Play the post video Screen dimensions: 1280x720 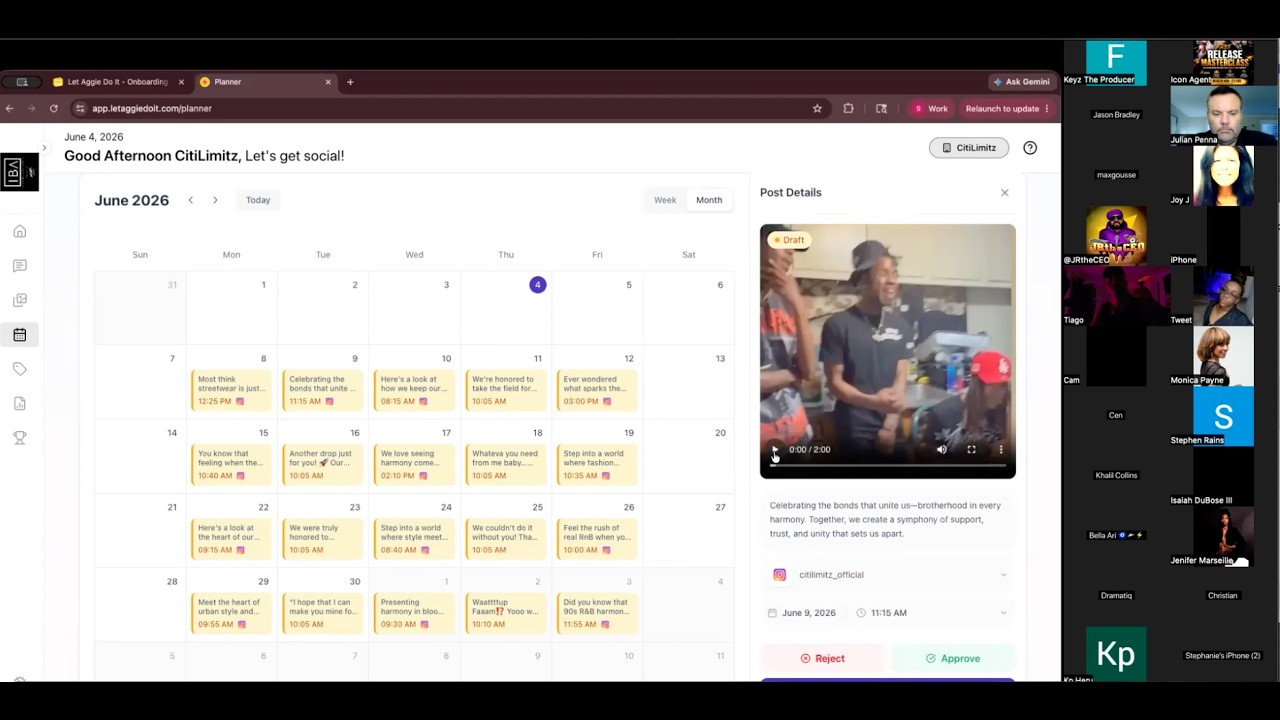tap(775, 450)
